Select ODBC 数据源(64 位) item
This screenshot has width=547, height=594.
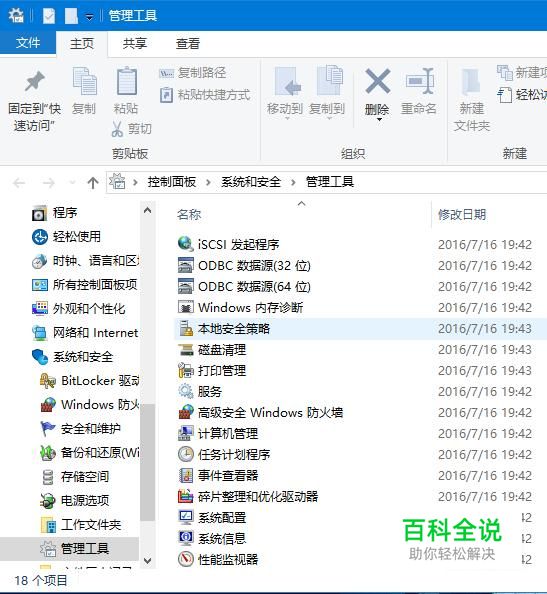(x=254, y=287)
